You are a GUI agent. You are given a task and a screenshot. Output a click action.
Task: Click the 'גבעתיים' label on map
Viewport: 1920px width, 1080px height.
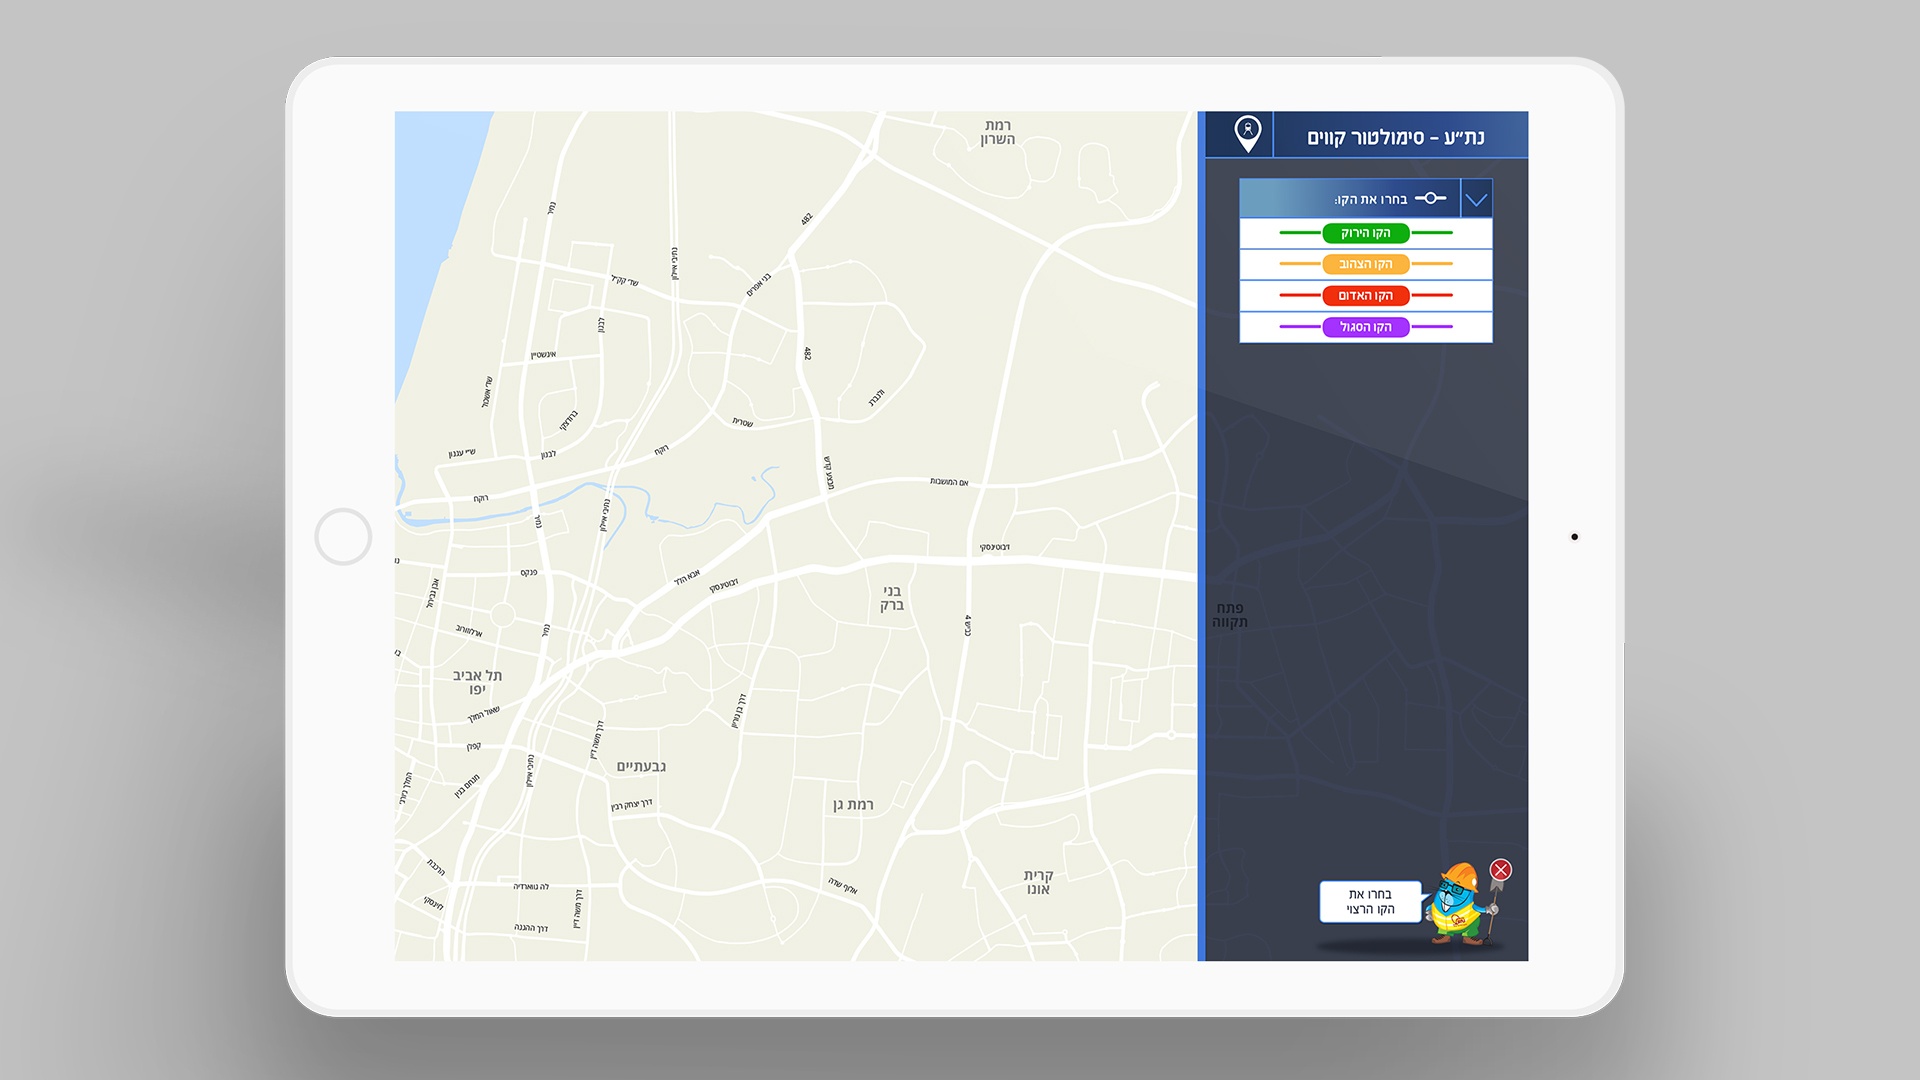pyautogui.click(x=641, y=767)
